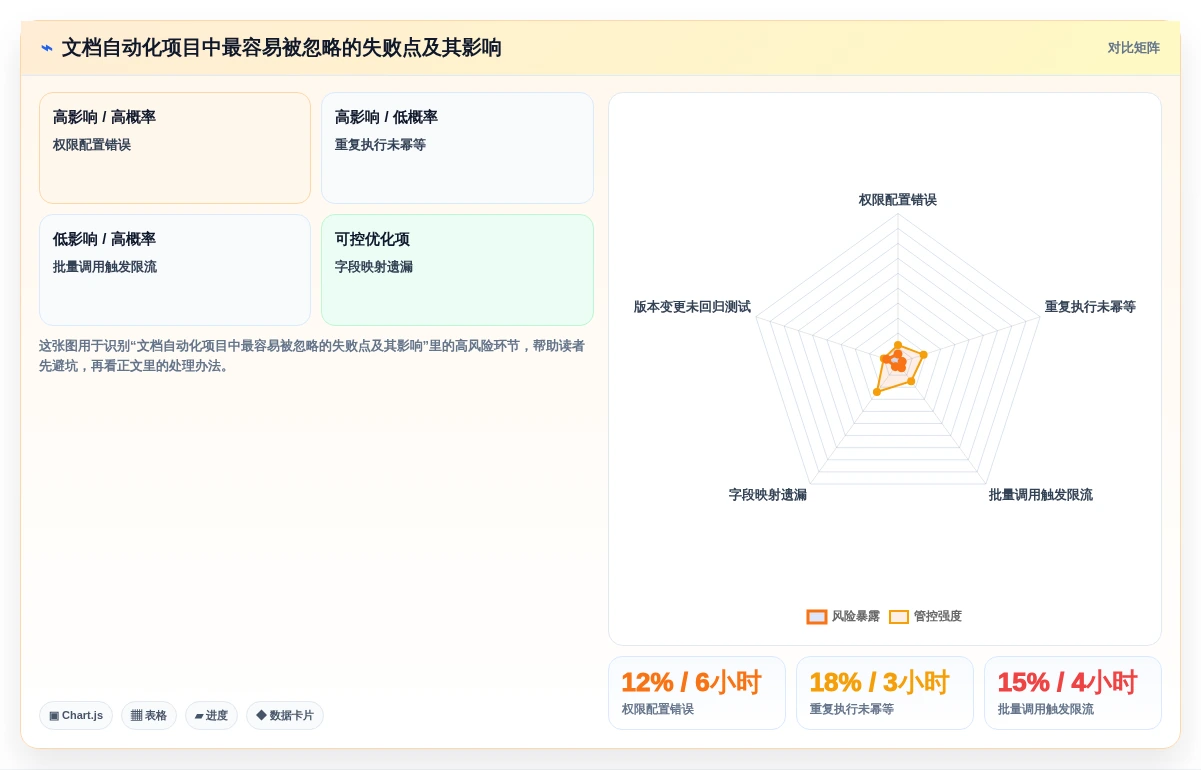The image size is (1201, 770).
Task: Toggle the 管控强度 legend swatch
Action: (899, 617)
